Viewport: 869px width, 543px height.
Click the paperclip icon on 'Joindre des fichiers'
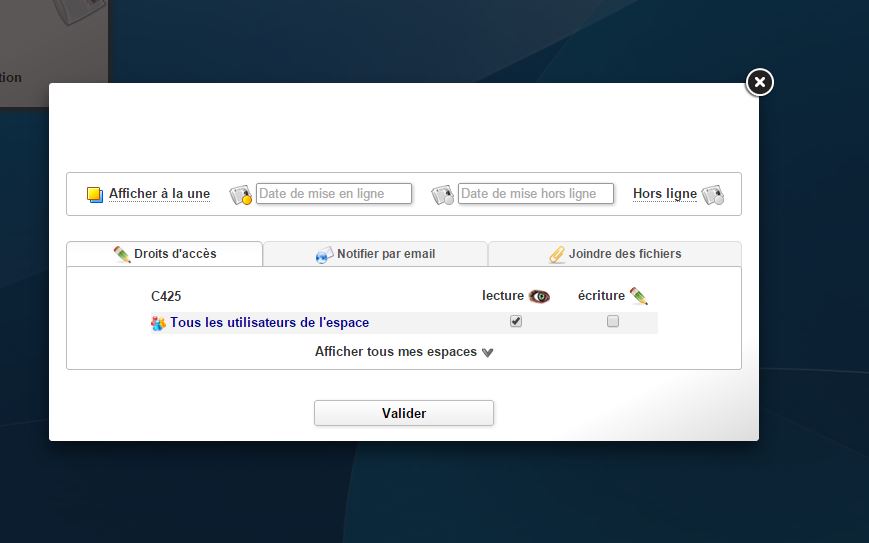[557, 254]
